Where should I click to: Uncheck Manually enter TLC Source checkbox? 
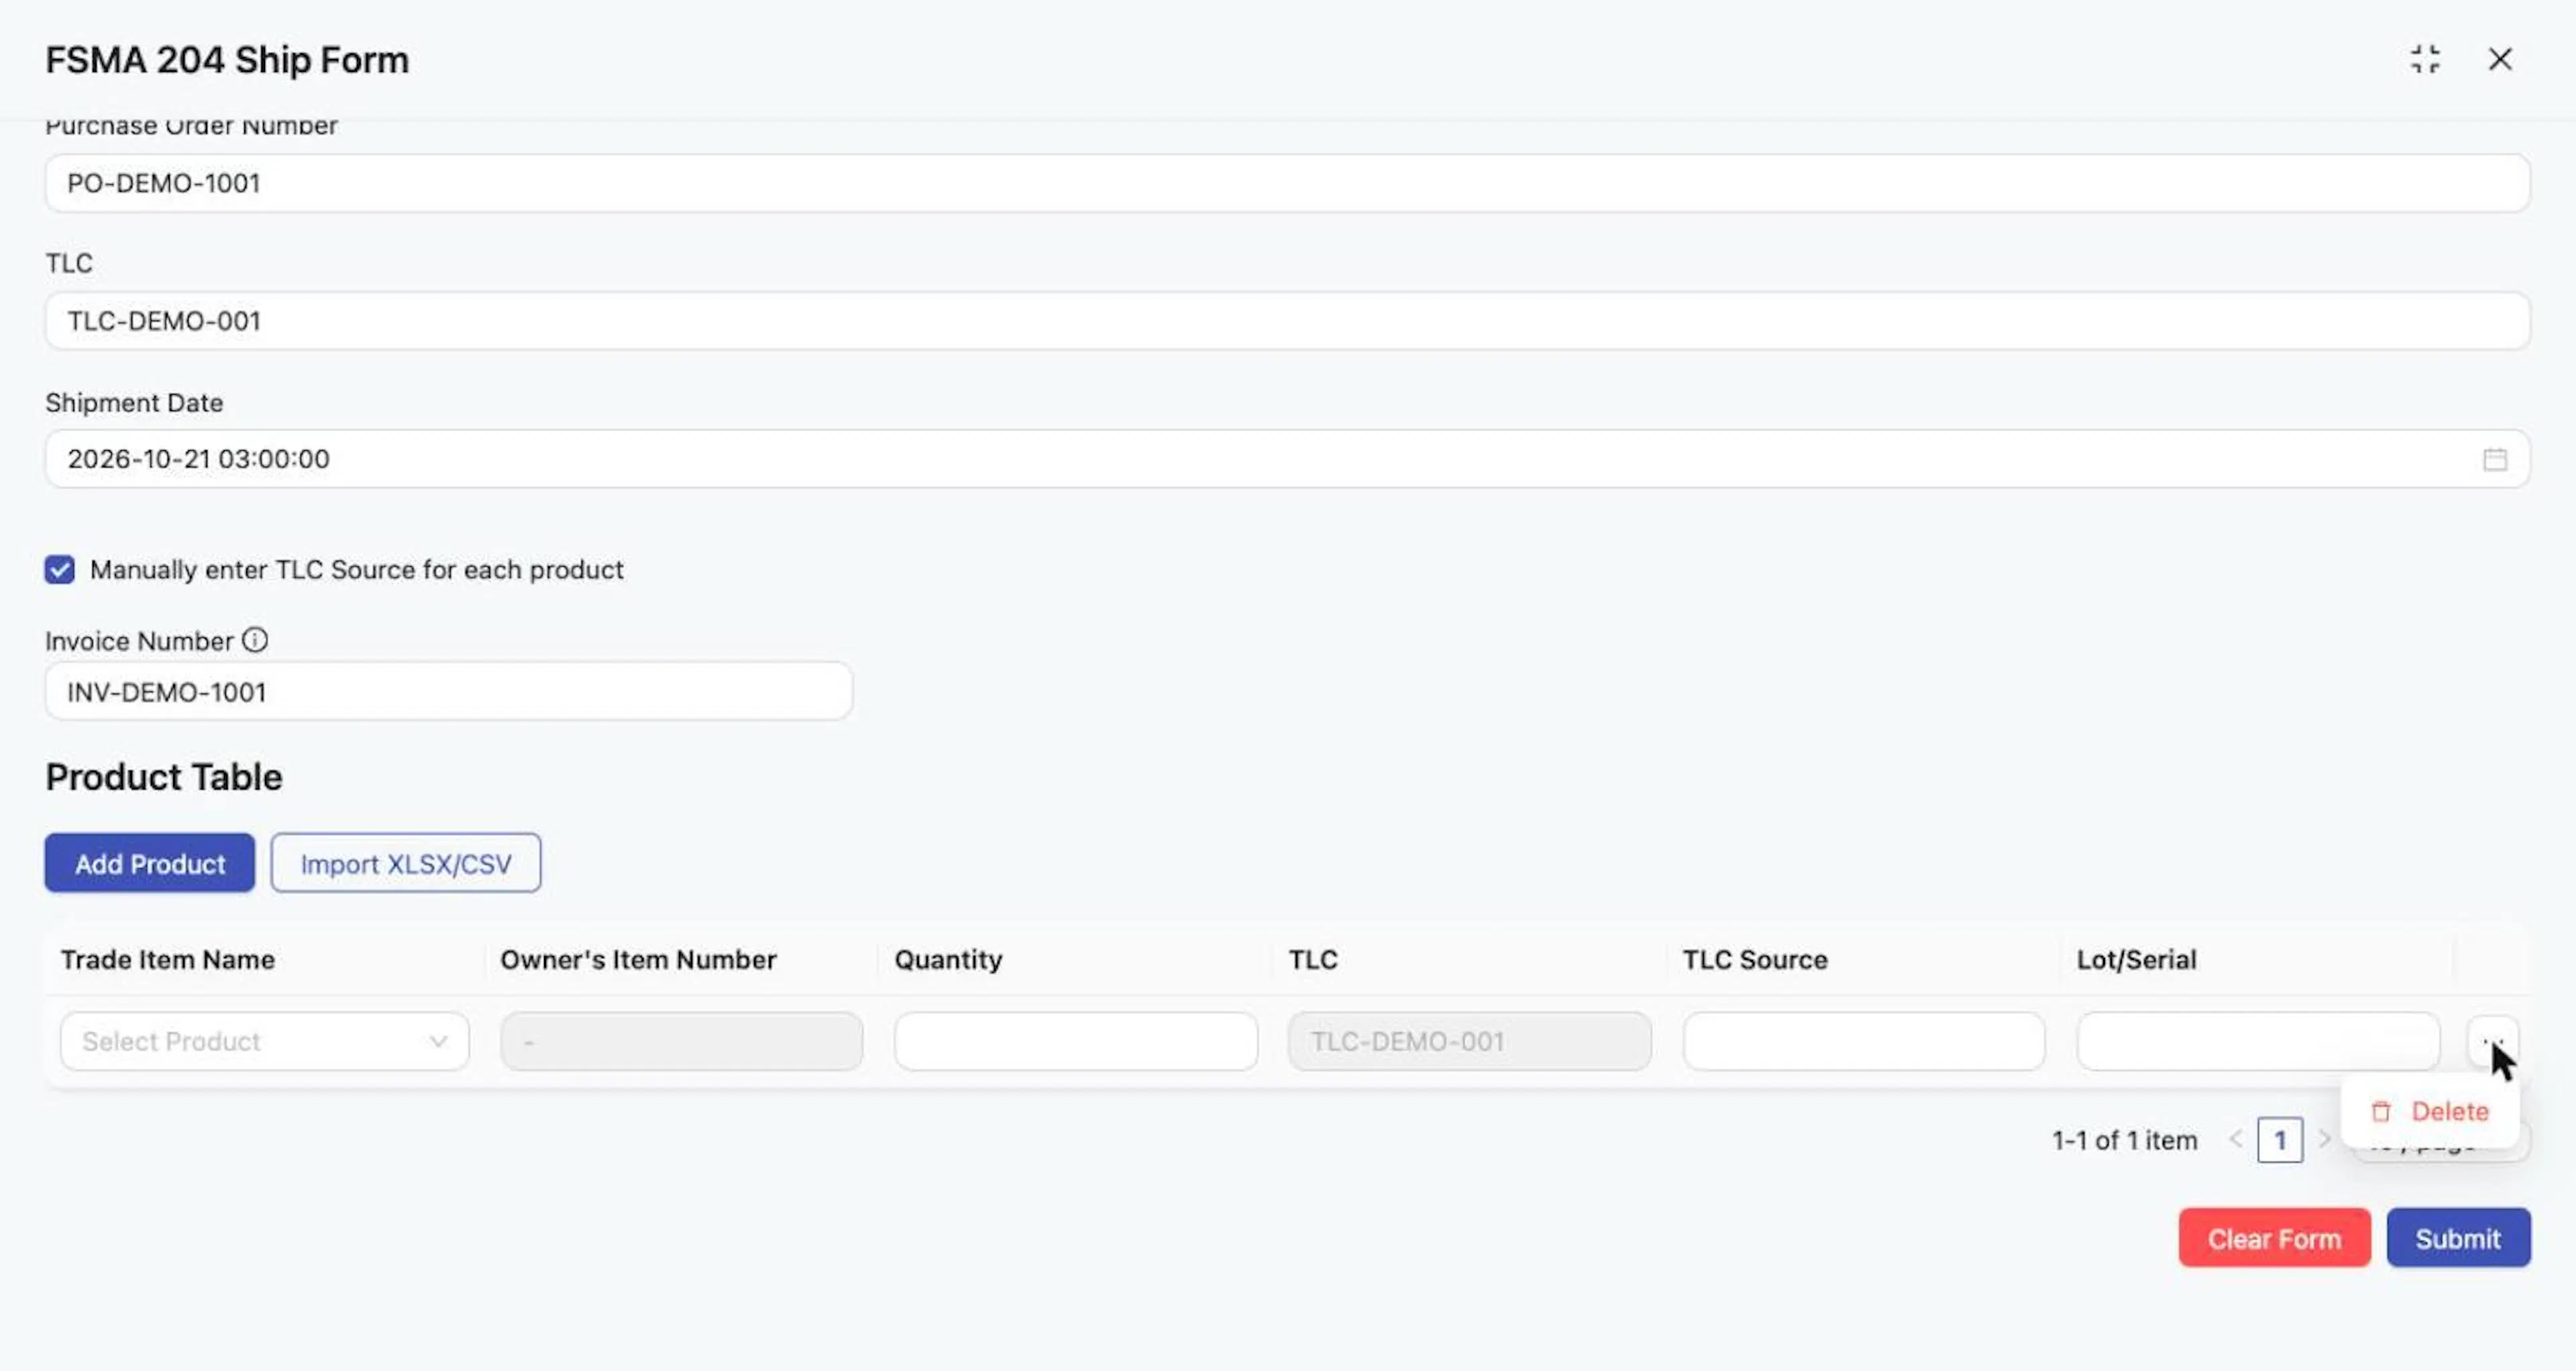tap(59, 570)
